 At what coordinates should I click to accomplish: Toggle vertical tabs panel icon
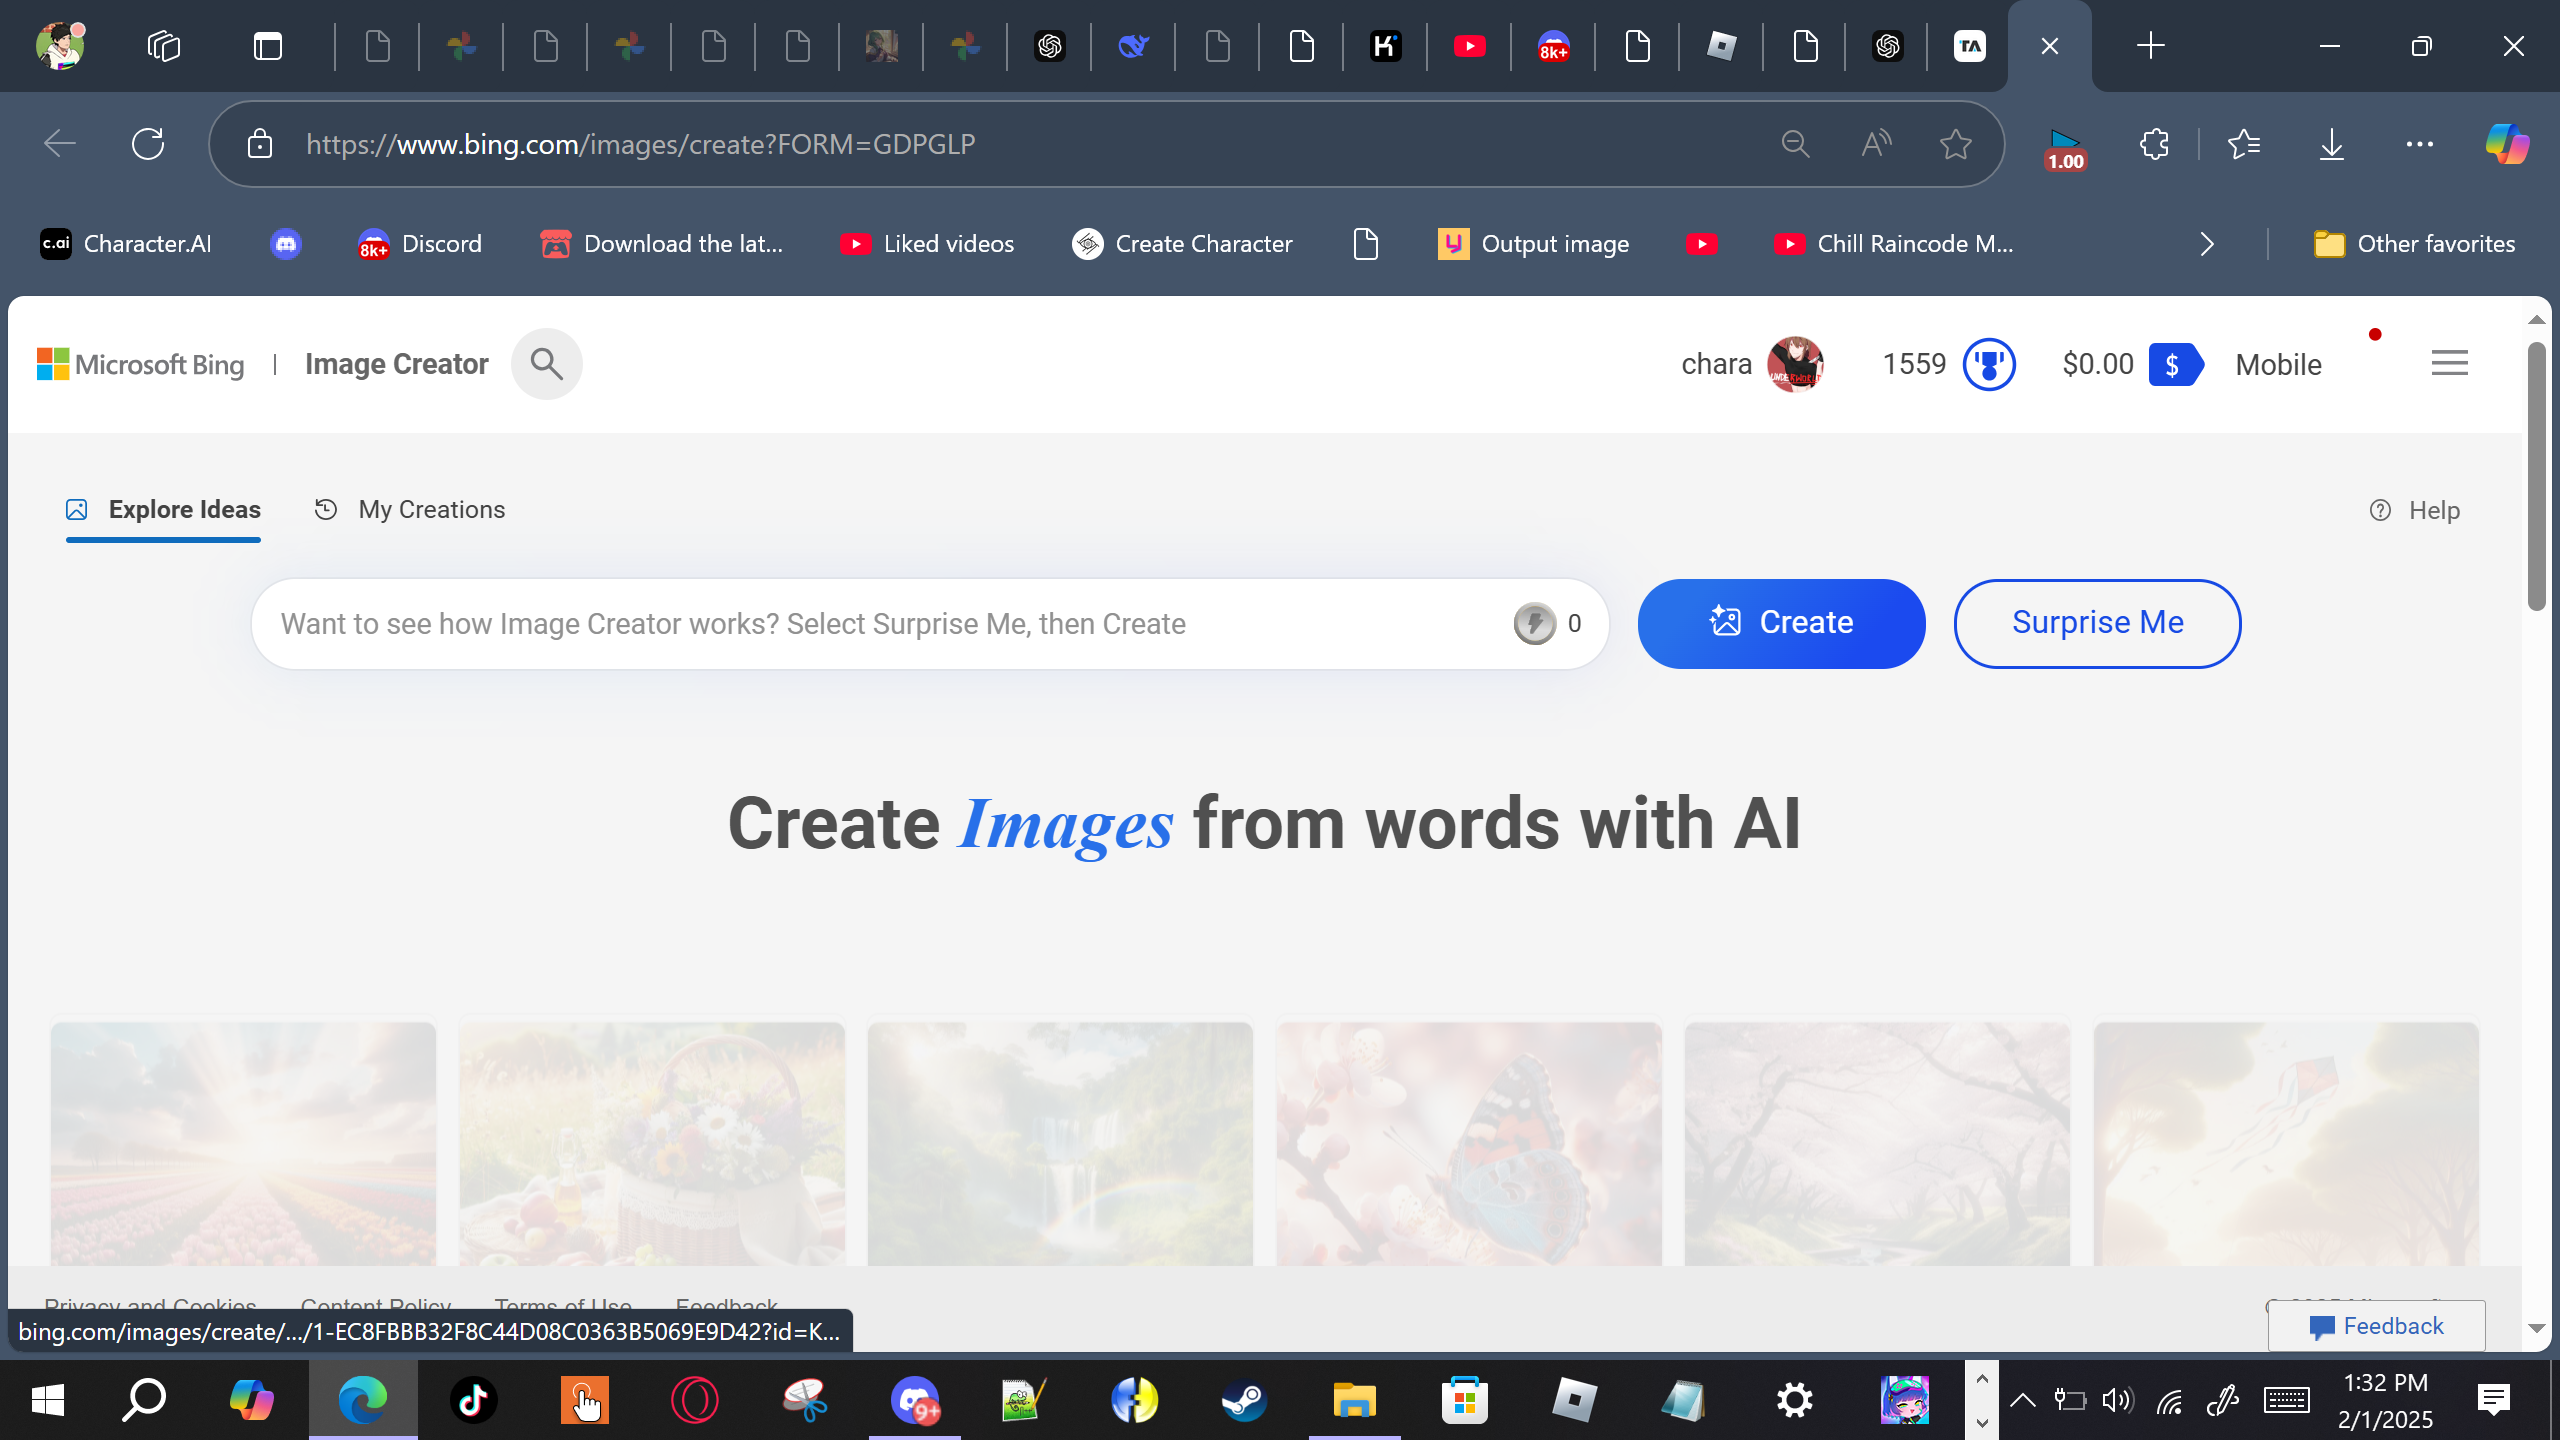pos(267,46)
